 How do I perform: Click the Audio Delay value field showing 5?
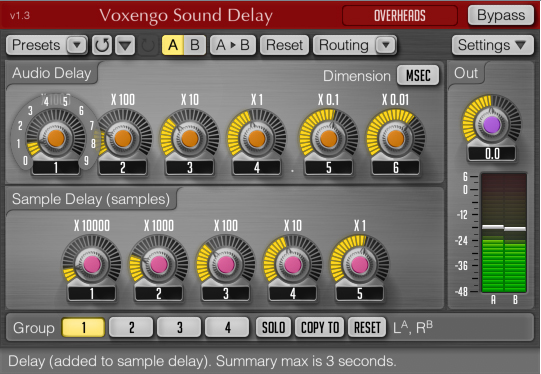(x=328, y=168)
